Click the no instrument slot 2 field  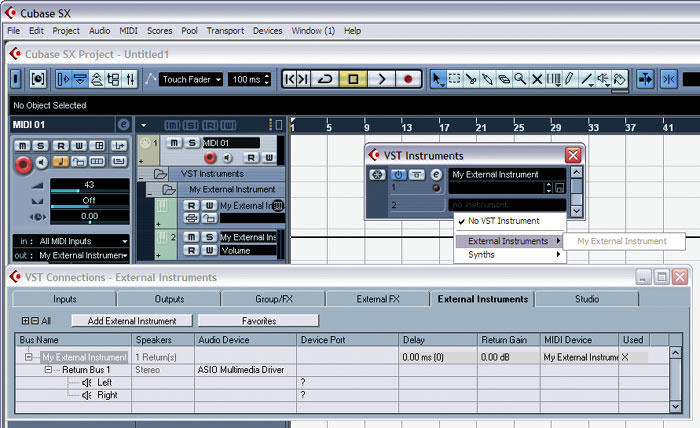(x=507, y=205)
